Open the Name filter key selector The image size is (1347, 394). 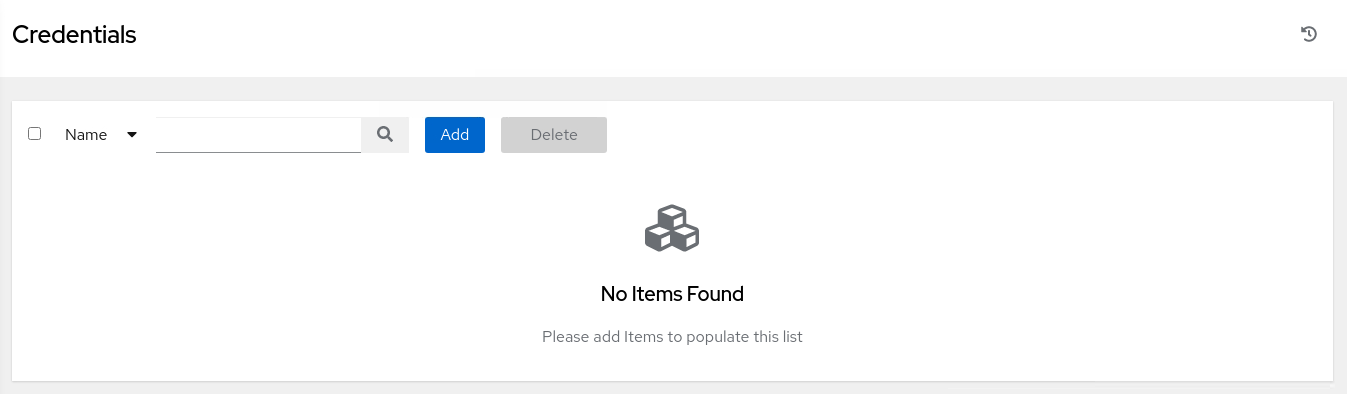pos(101,135)
